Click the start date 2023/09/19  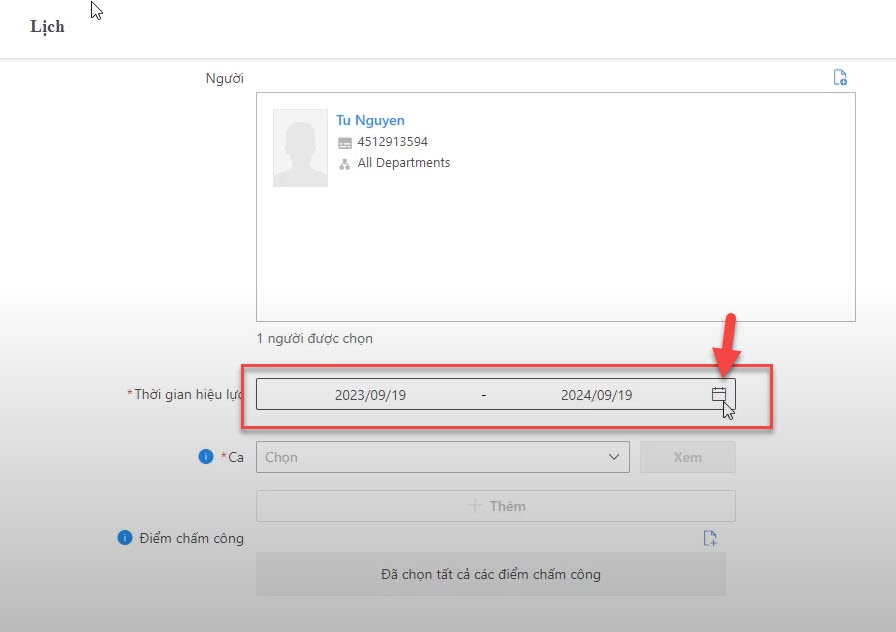(x=370, y=395)
